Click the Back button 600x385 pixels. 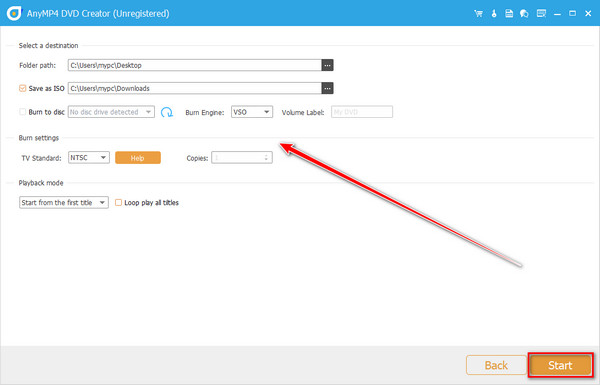coord(496,365)
